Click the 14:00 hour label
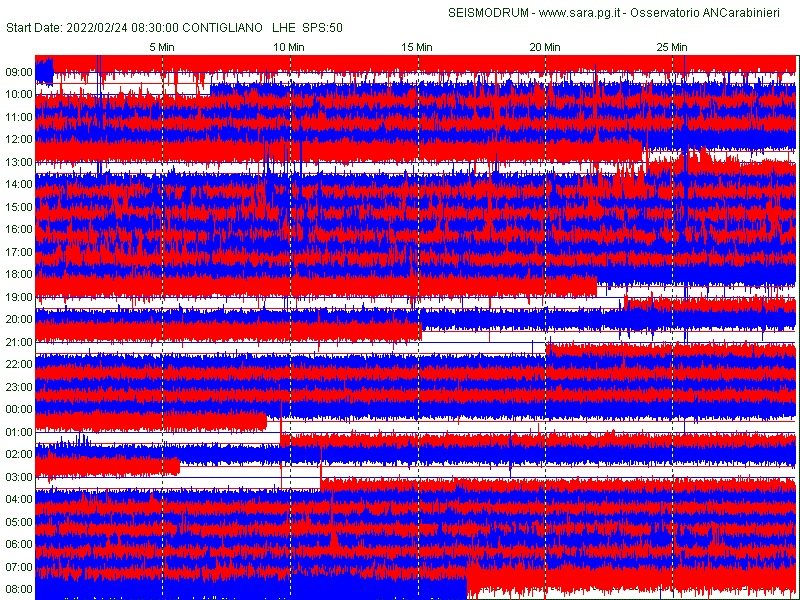Viewport: 800px width, 600px height. [x=18, y=184]
